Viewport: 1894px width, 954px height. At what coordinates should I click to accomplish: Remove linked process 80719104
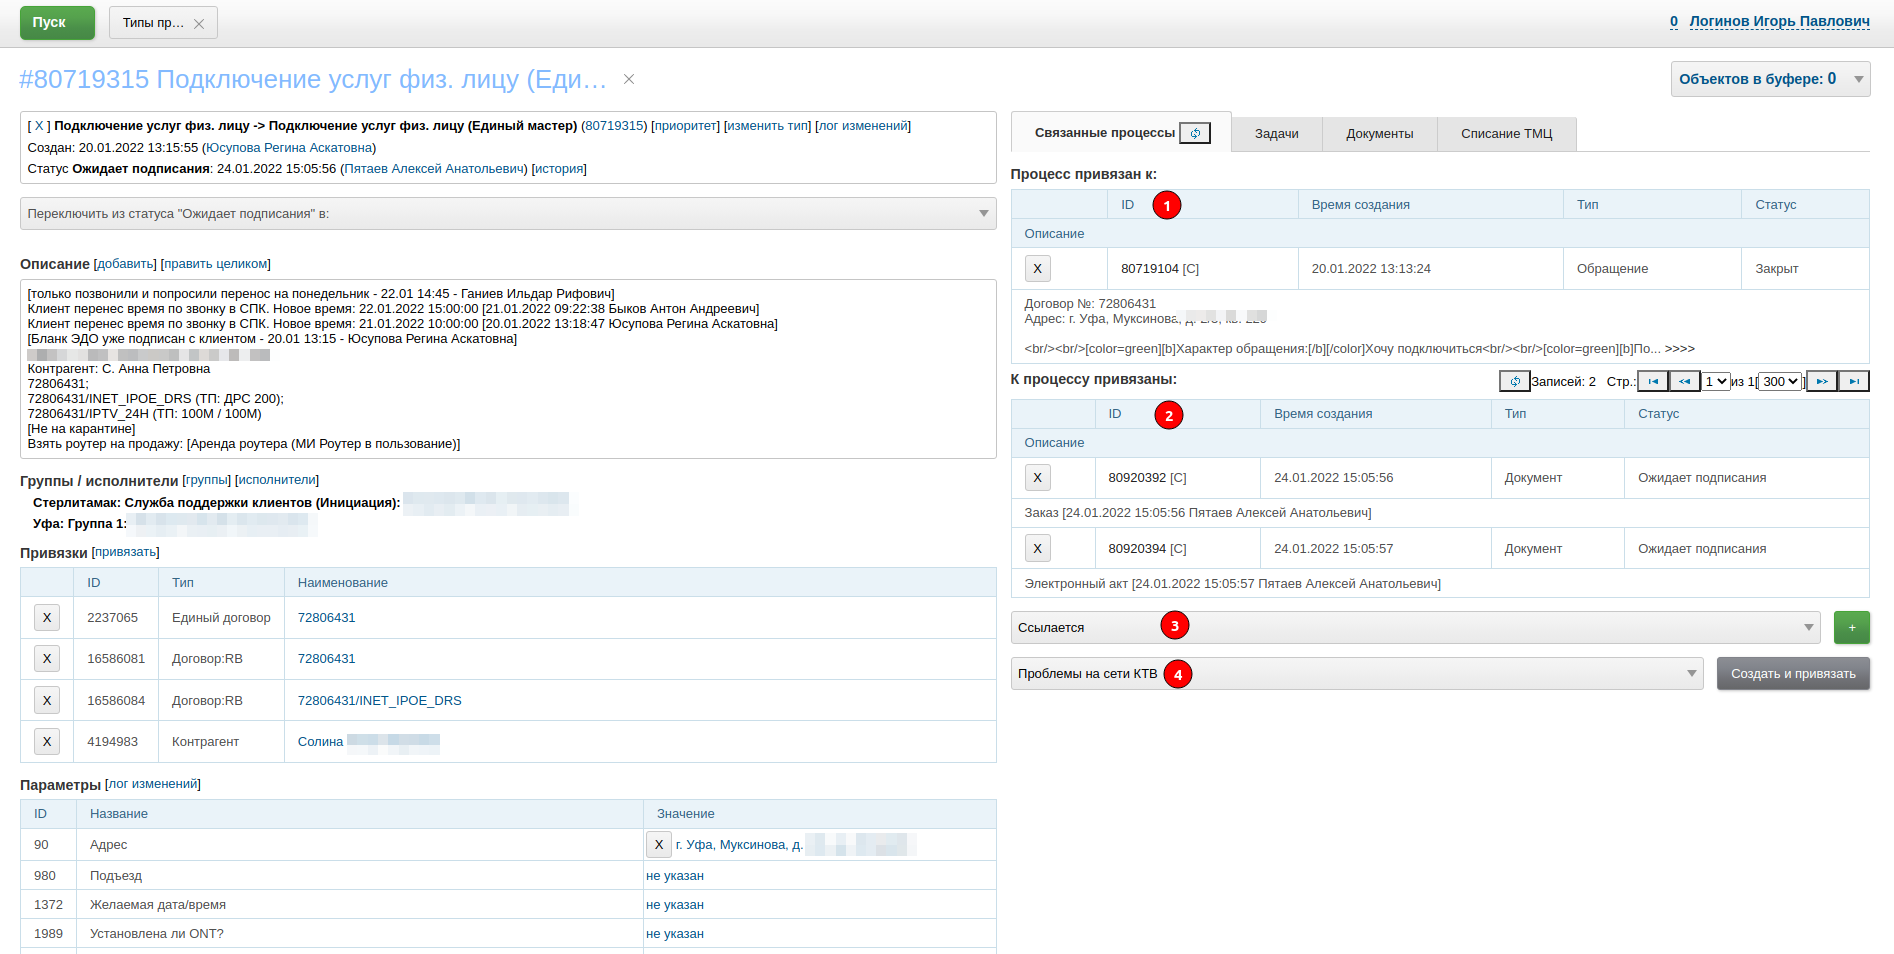click(1037, 268)
